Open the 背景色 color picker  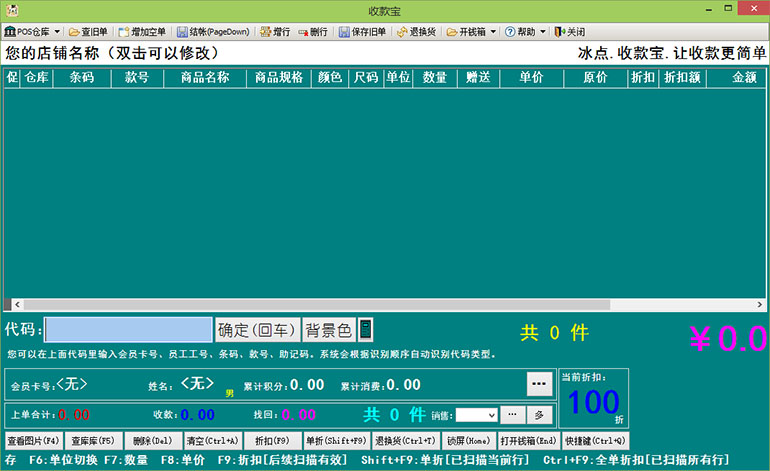point(329,330)
